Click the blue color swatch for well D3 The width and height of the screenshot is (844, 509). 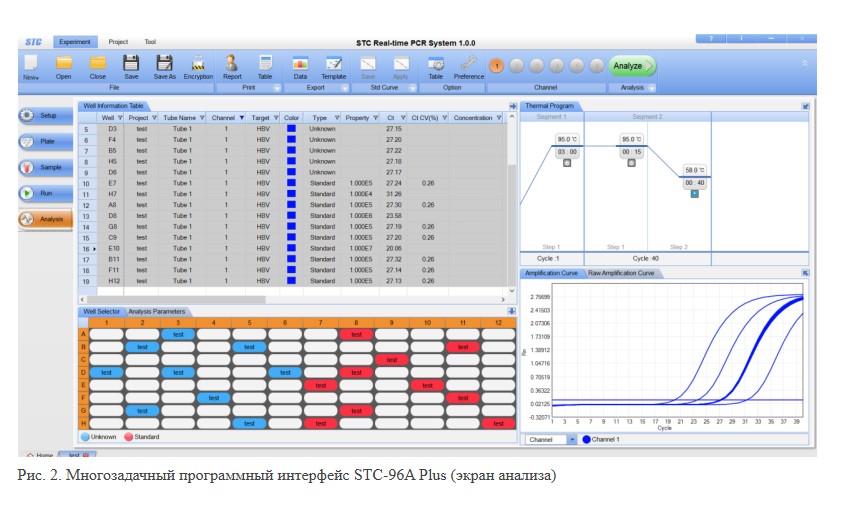(291, 129)
